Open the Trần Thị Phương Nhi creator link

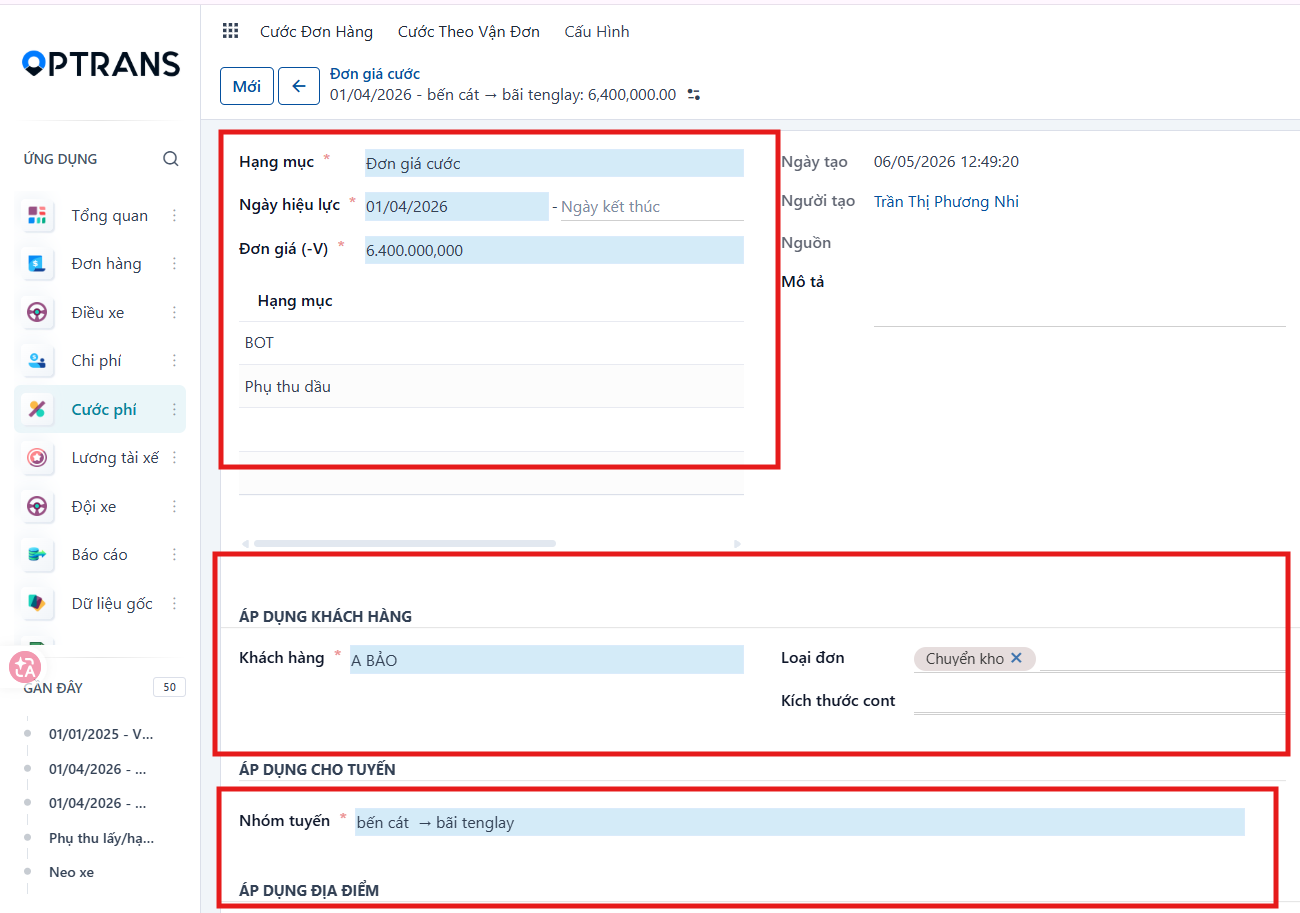tap(946, 201)
